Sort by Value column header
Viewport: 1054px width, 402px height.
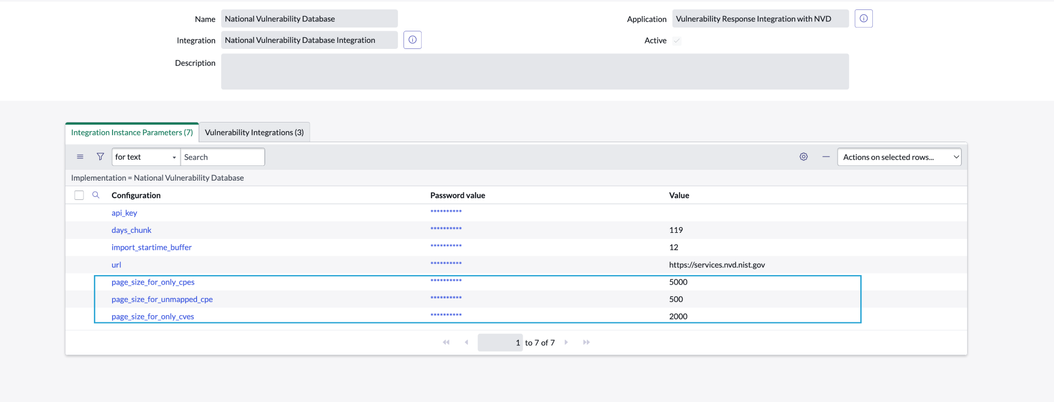pos(679,195)
